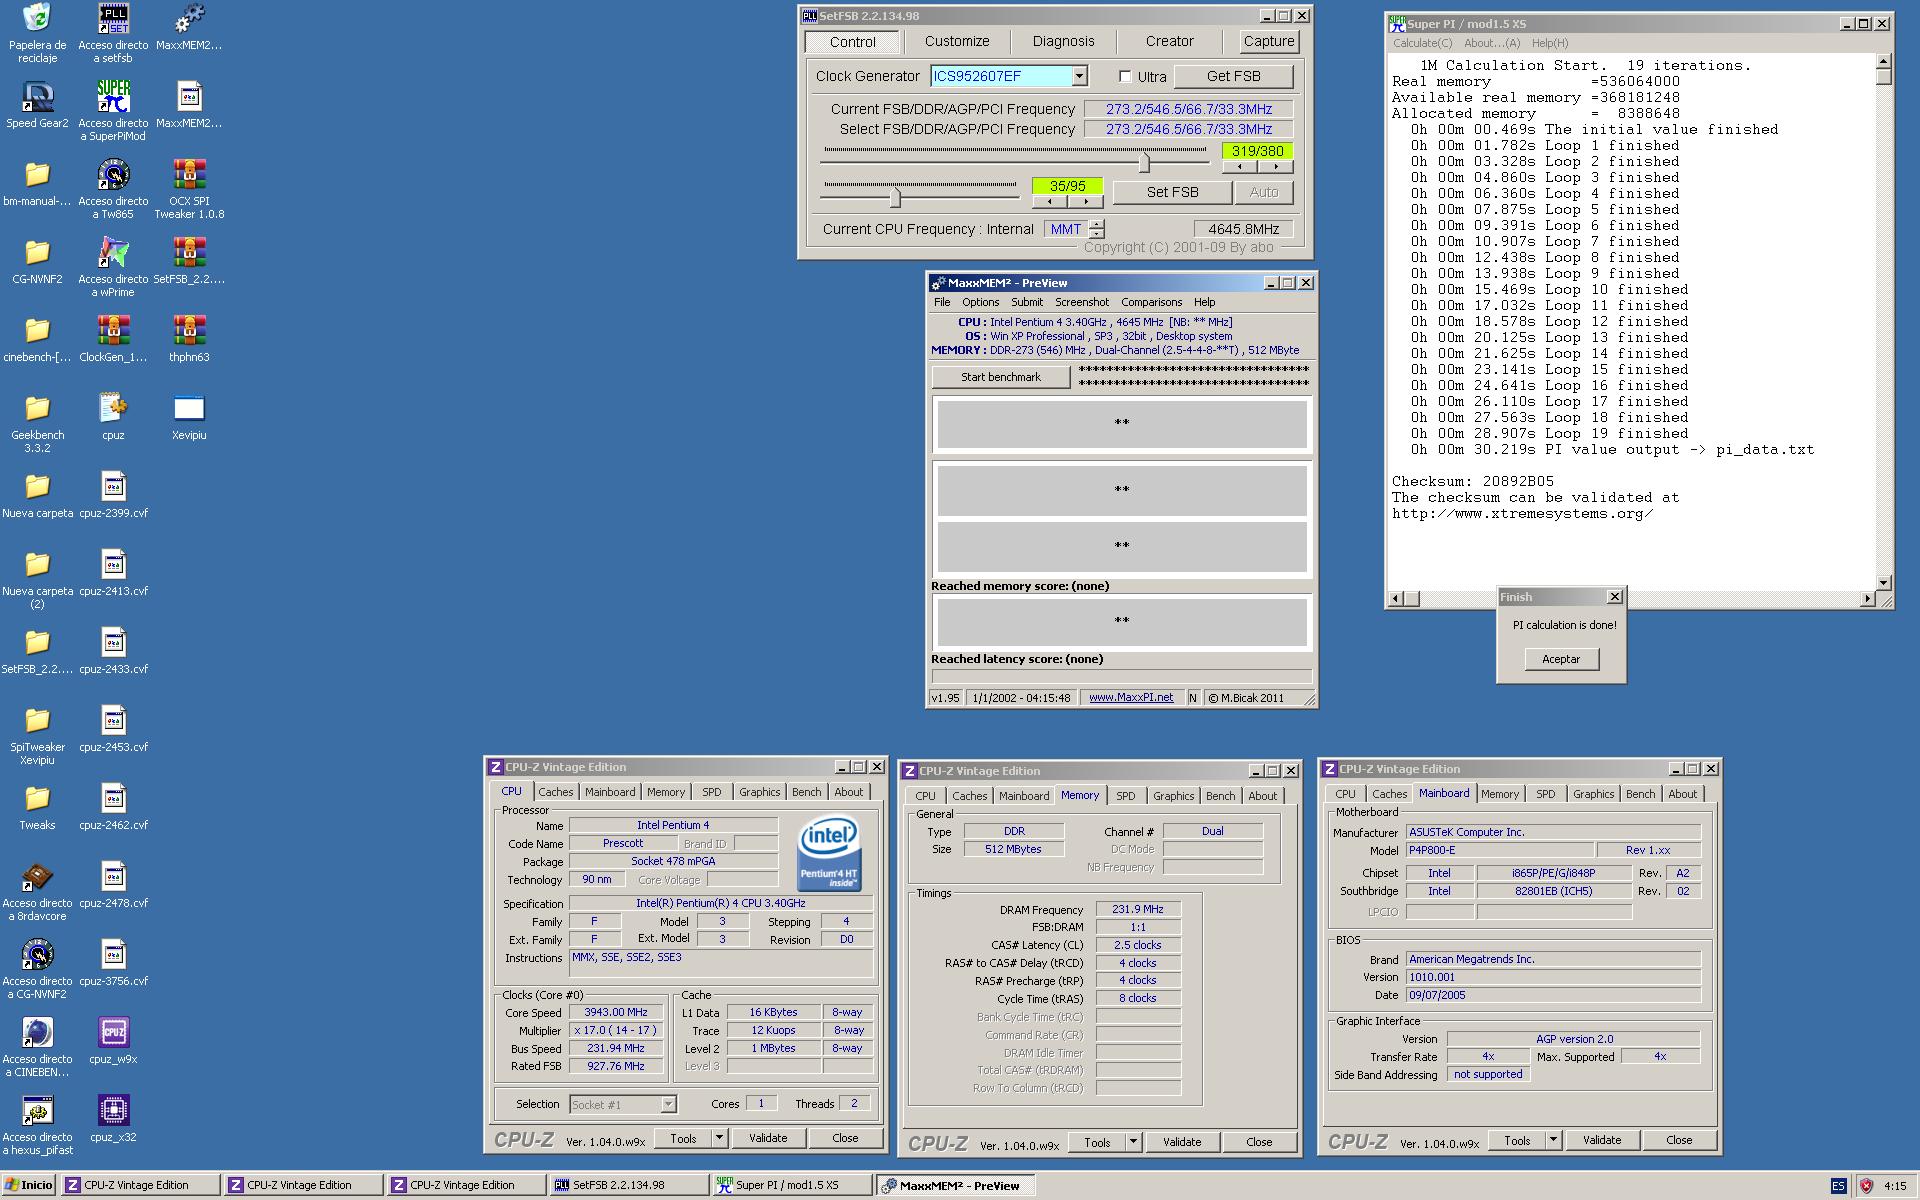Open the Acceso directo a wPrime shortcut
This screenshot has width=1920, height=1200.
click(x=113, y=266)
